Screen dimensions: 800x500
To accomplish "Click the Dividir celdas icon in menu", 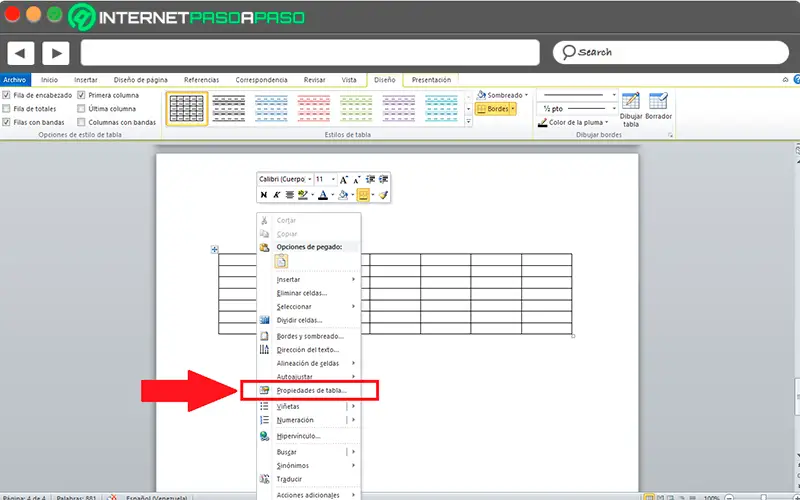I will [x=264, y=320].
